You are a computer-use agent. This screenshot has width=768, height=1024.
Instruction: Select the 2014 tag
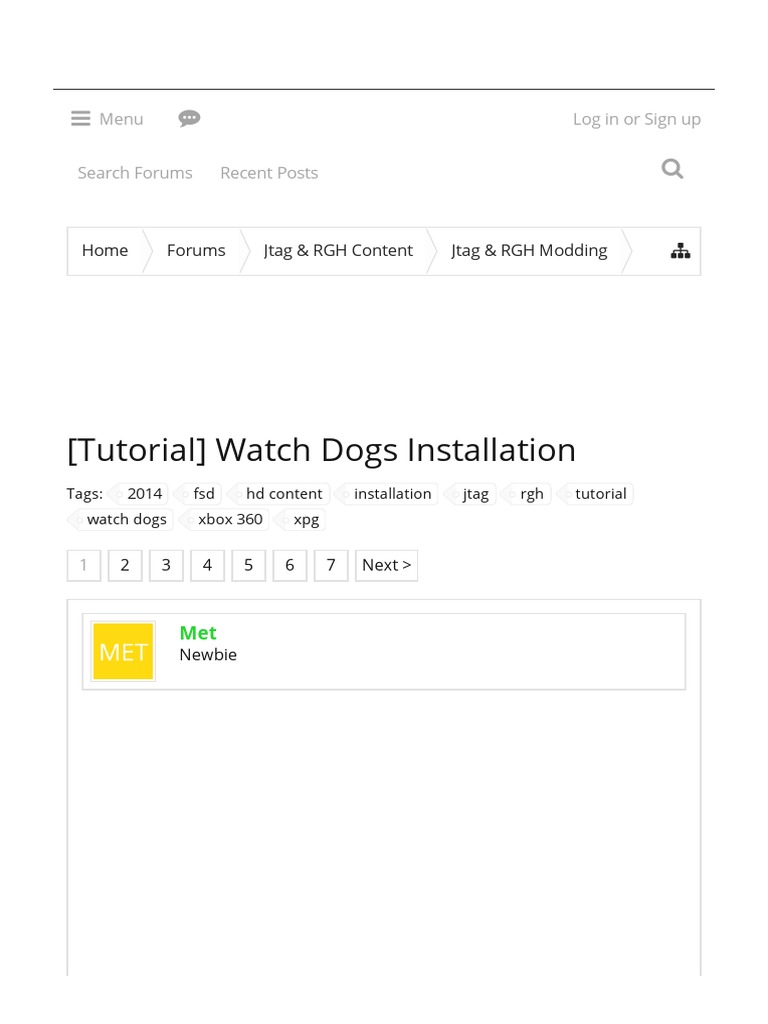tap(139, 494)
